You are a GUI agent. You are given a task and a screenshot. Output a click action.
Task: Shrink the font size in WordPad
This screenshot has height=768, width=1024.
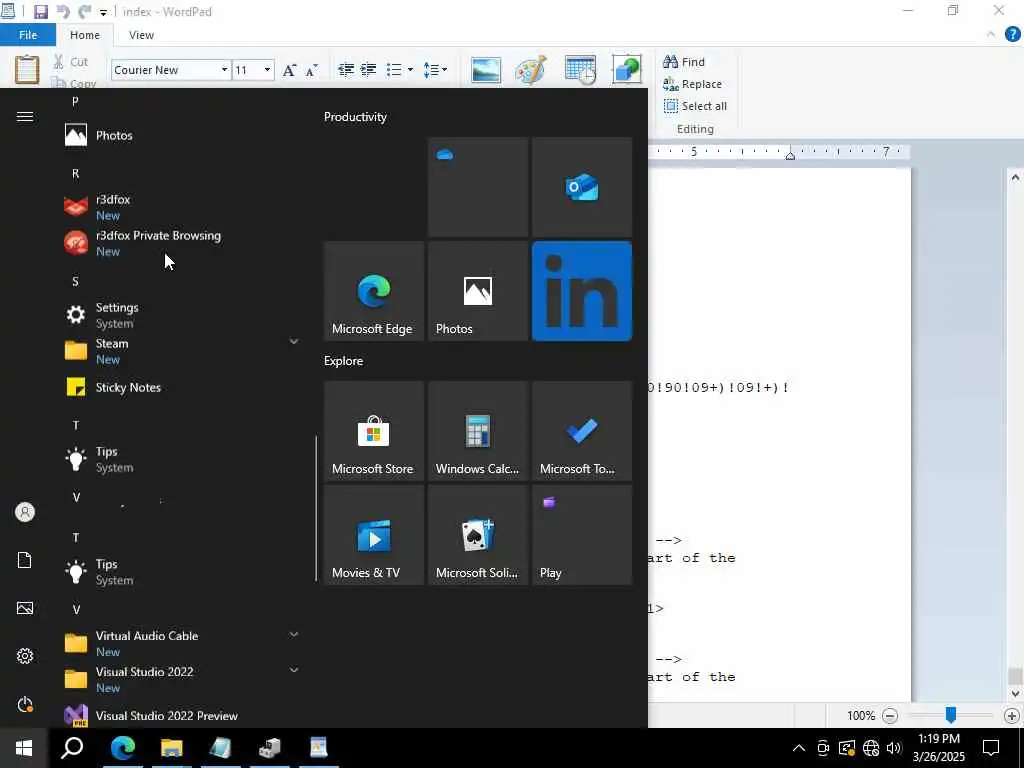(x=312, y=70)
